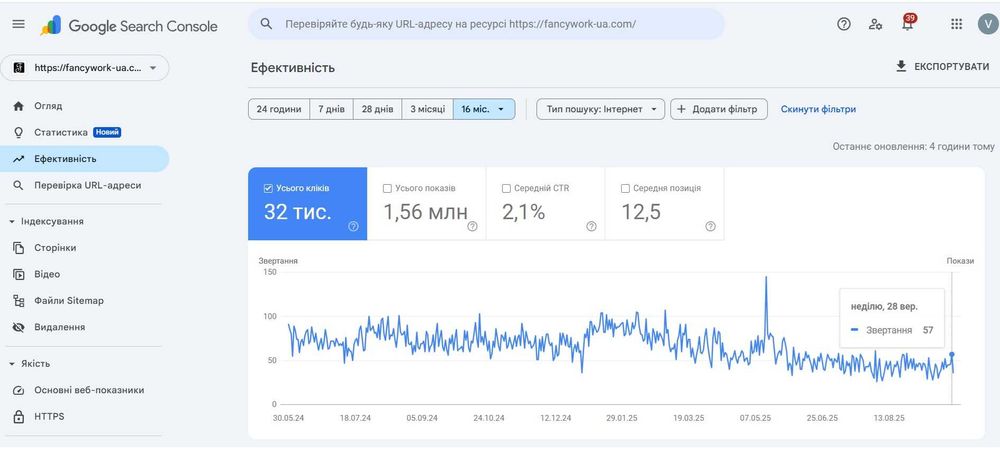Enable the Середній CTR checkbox

[506, 188]
